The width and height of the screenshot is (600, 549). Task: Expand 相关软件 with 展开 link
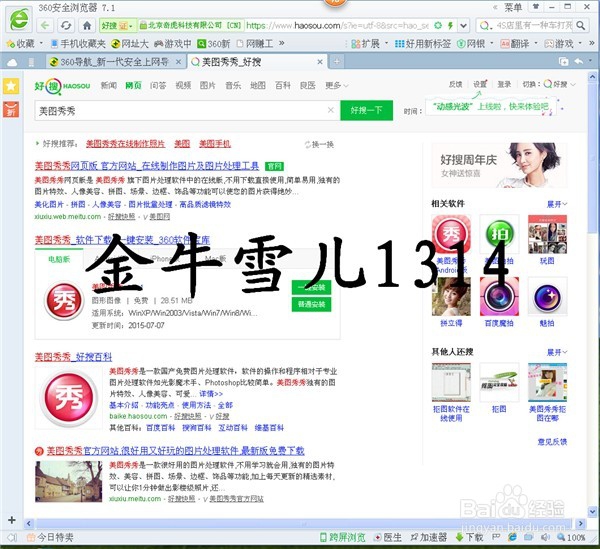(556, 204)
